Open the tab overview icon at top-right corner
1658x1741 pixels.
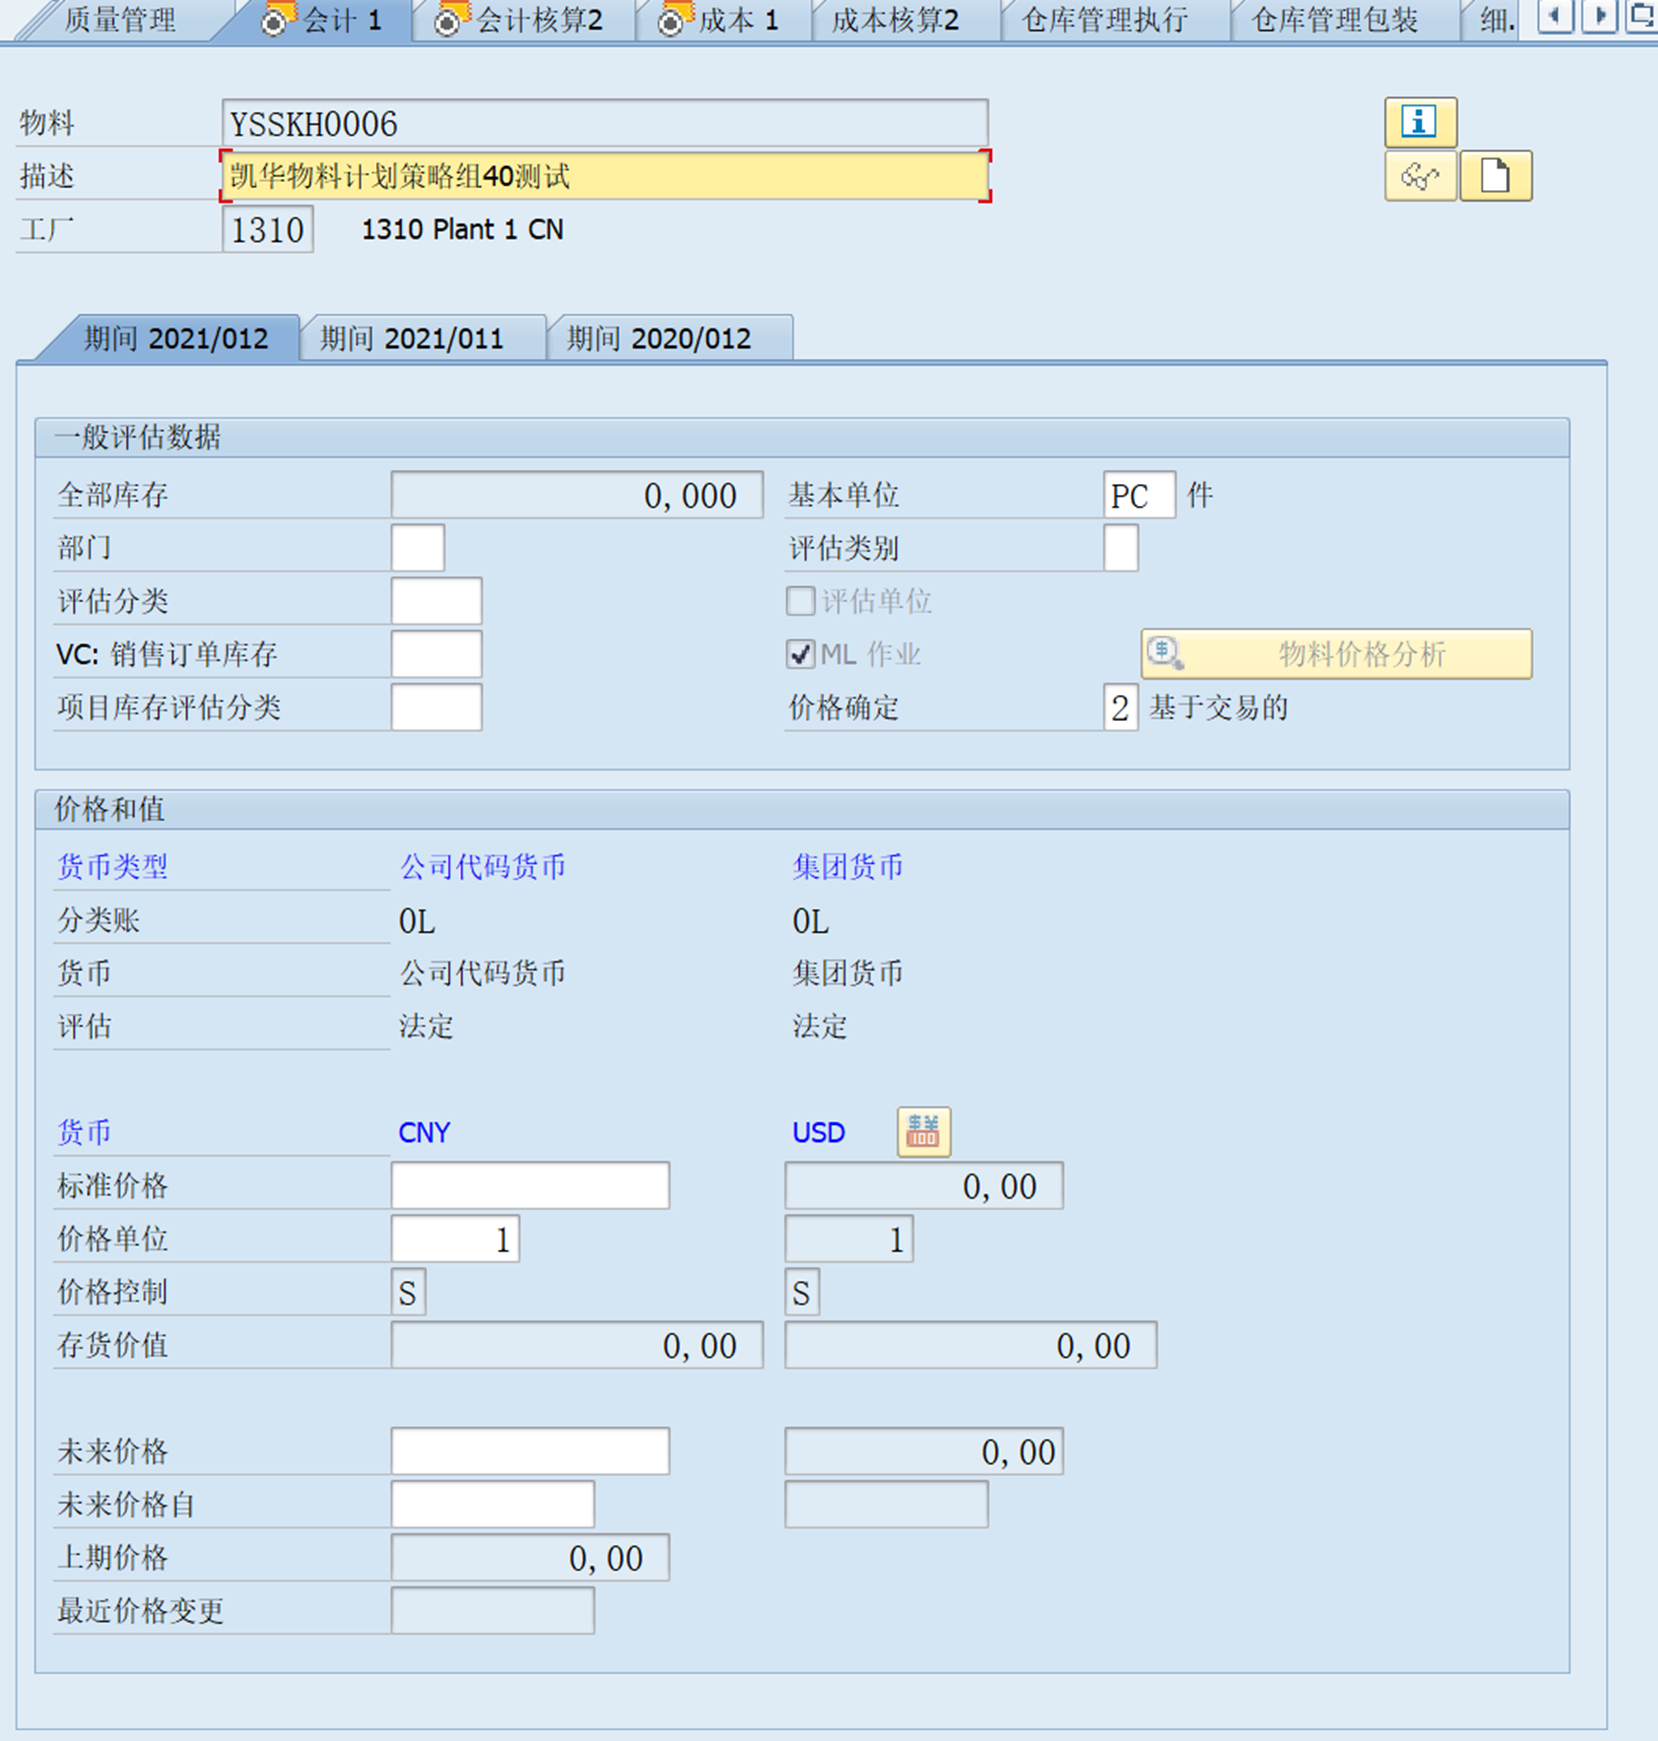point(1644,17)
